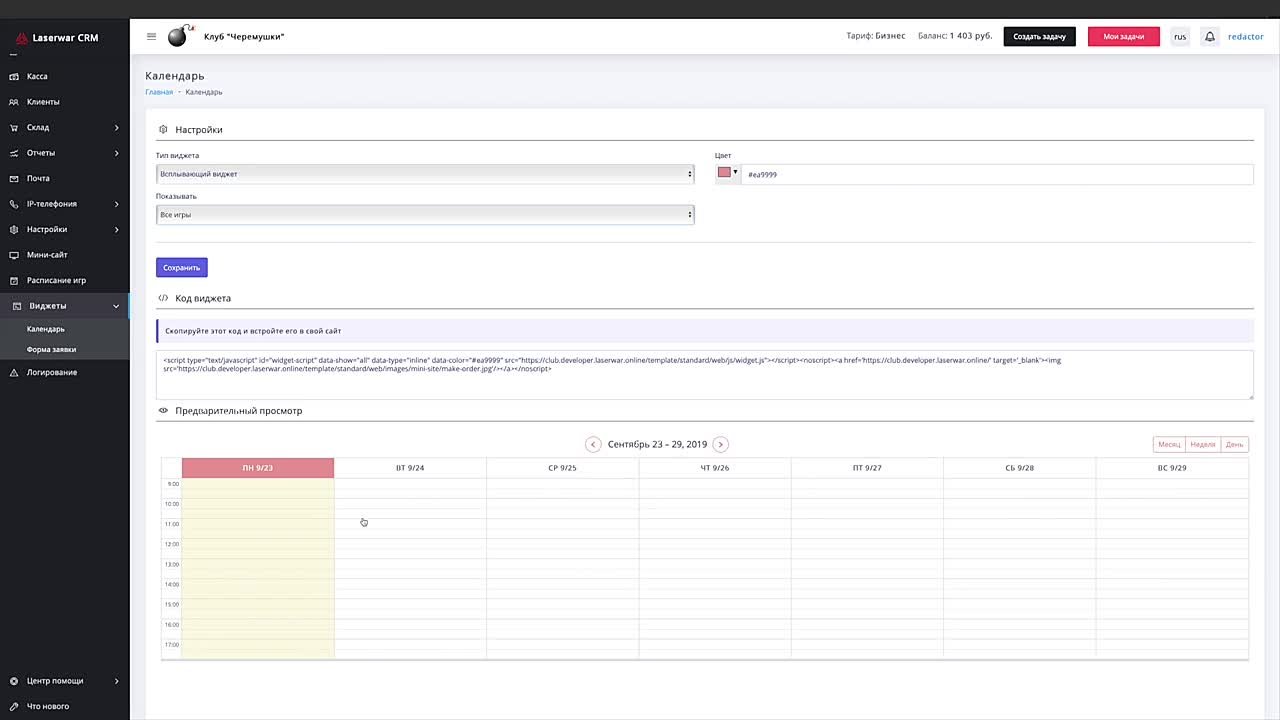The width and height of the screenshot is (1280, 720).
Task: Switch calendar preview to Неделя view
Action: (x=1203, y=444)
